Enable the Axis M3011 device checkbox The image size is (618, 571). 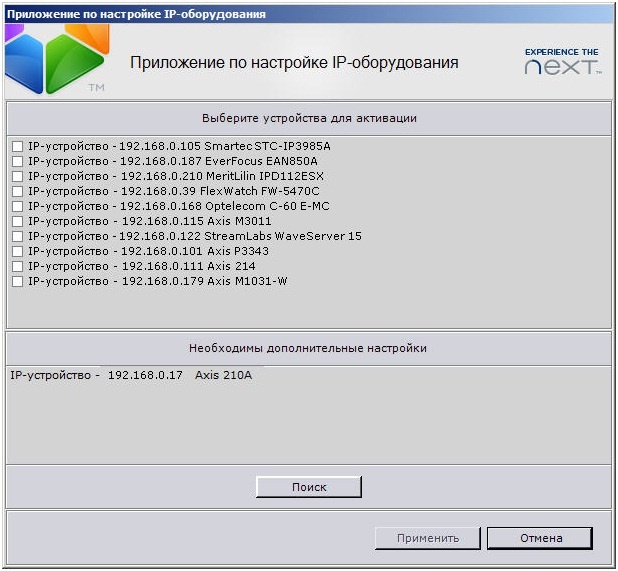(x=17, y=221)
